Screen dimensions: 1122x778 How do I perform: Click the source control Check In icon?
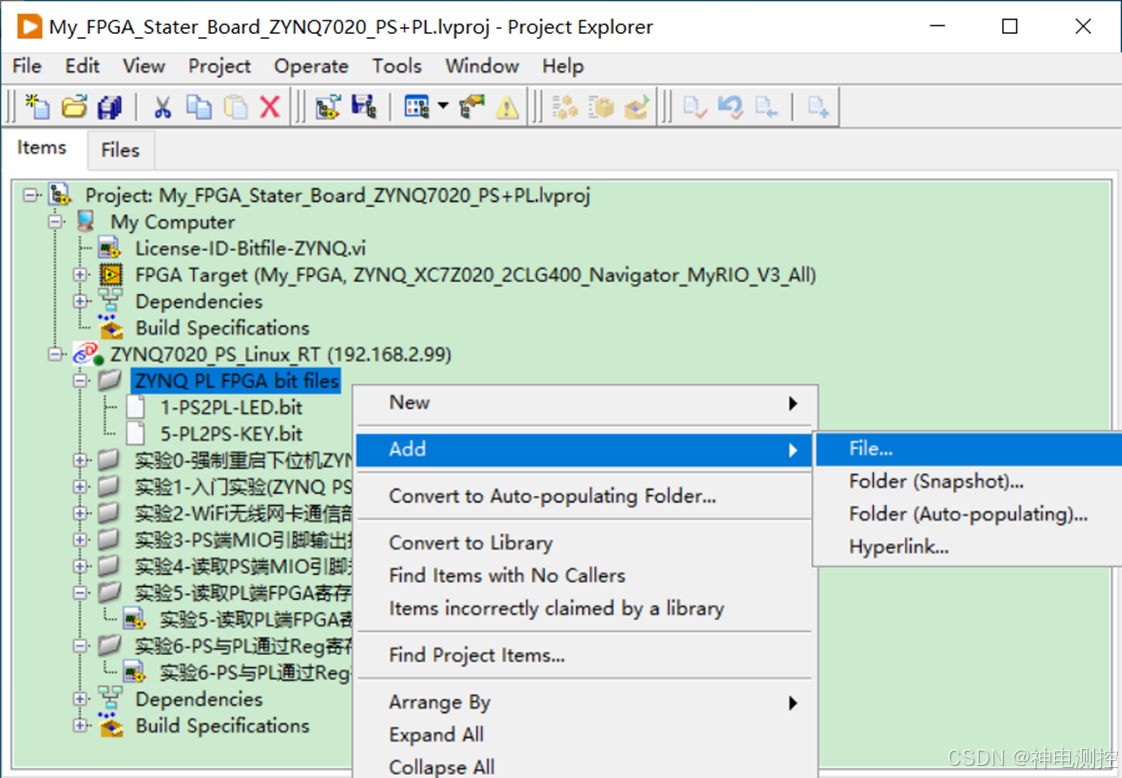tap(695, 107)
